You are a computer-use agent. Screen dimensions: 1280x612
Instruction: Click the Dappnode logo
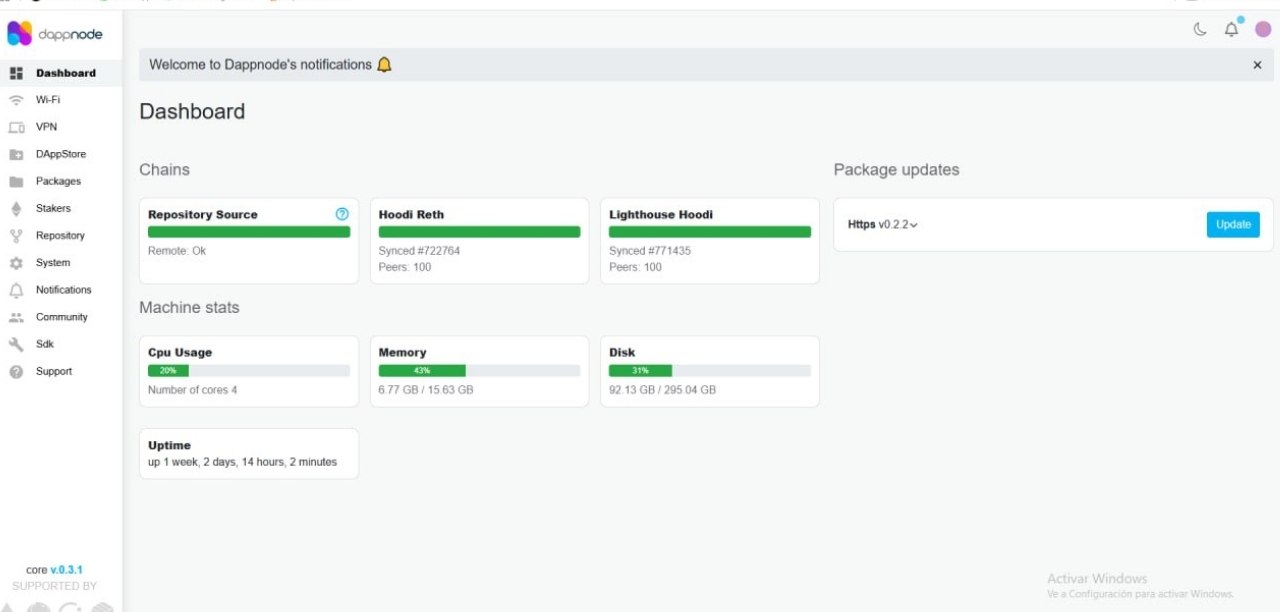[54, 34]
